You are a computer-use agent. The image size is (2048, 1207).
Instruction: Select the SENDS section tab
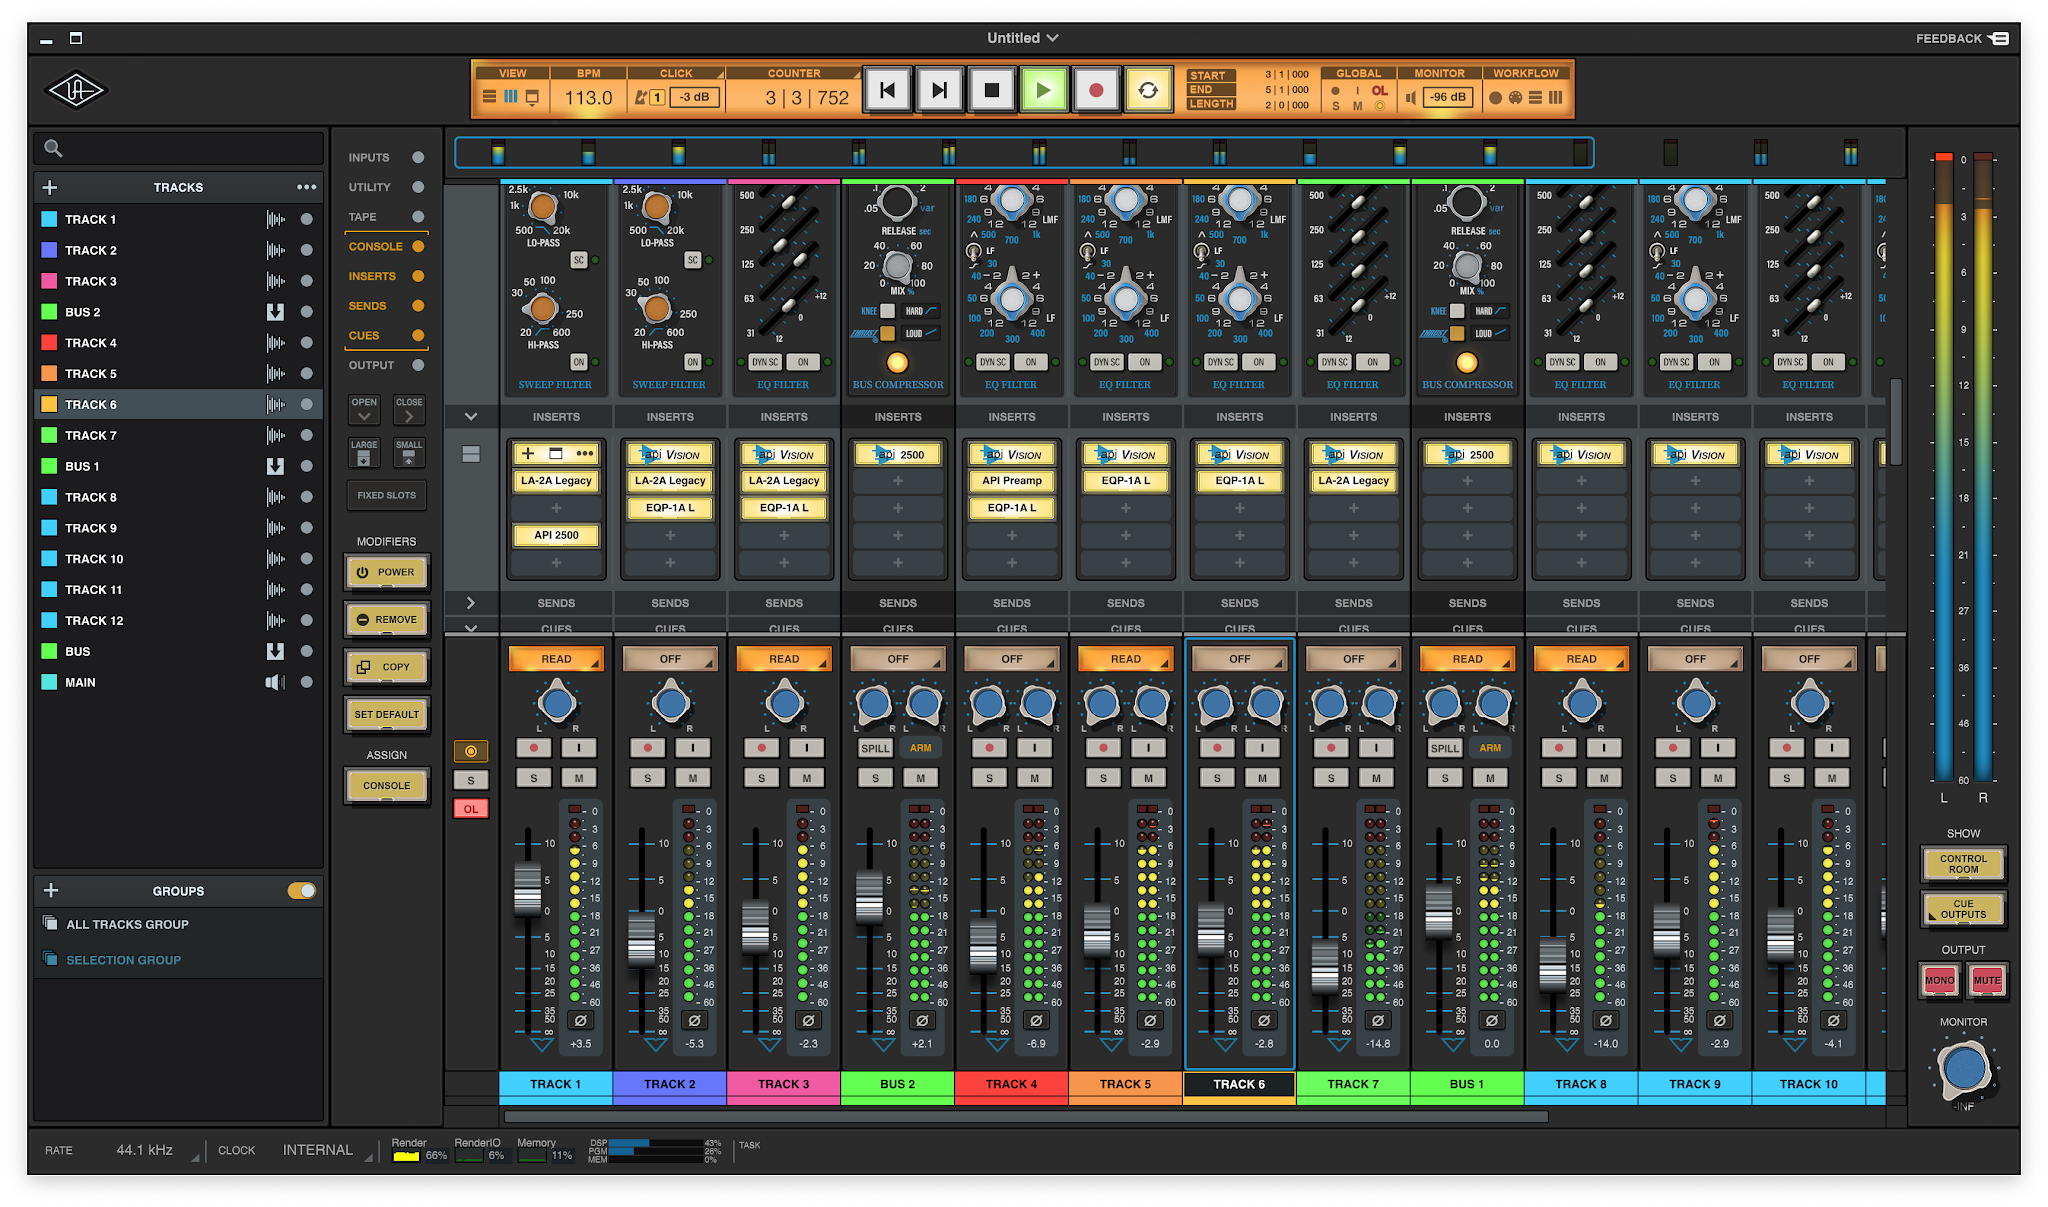point(386,306)
